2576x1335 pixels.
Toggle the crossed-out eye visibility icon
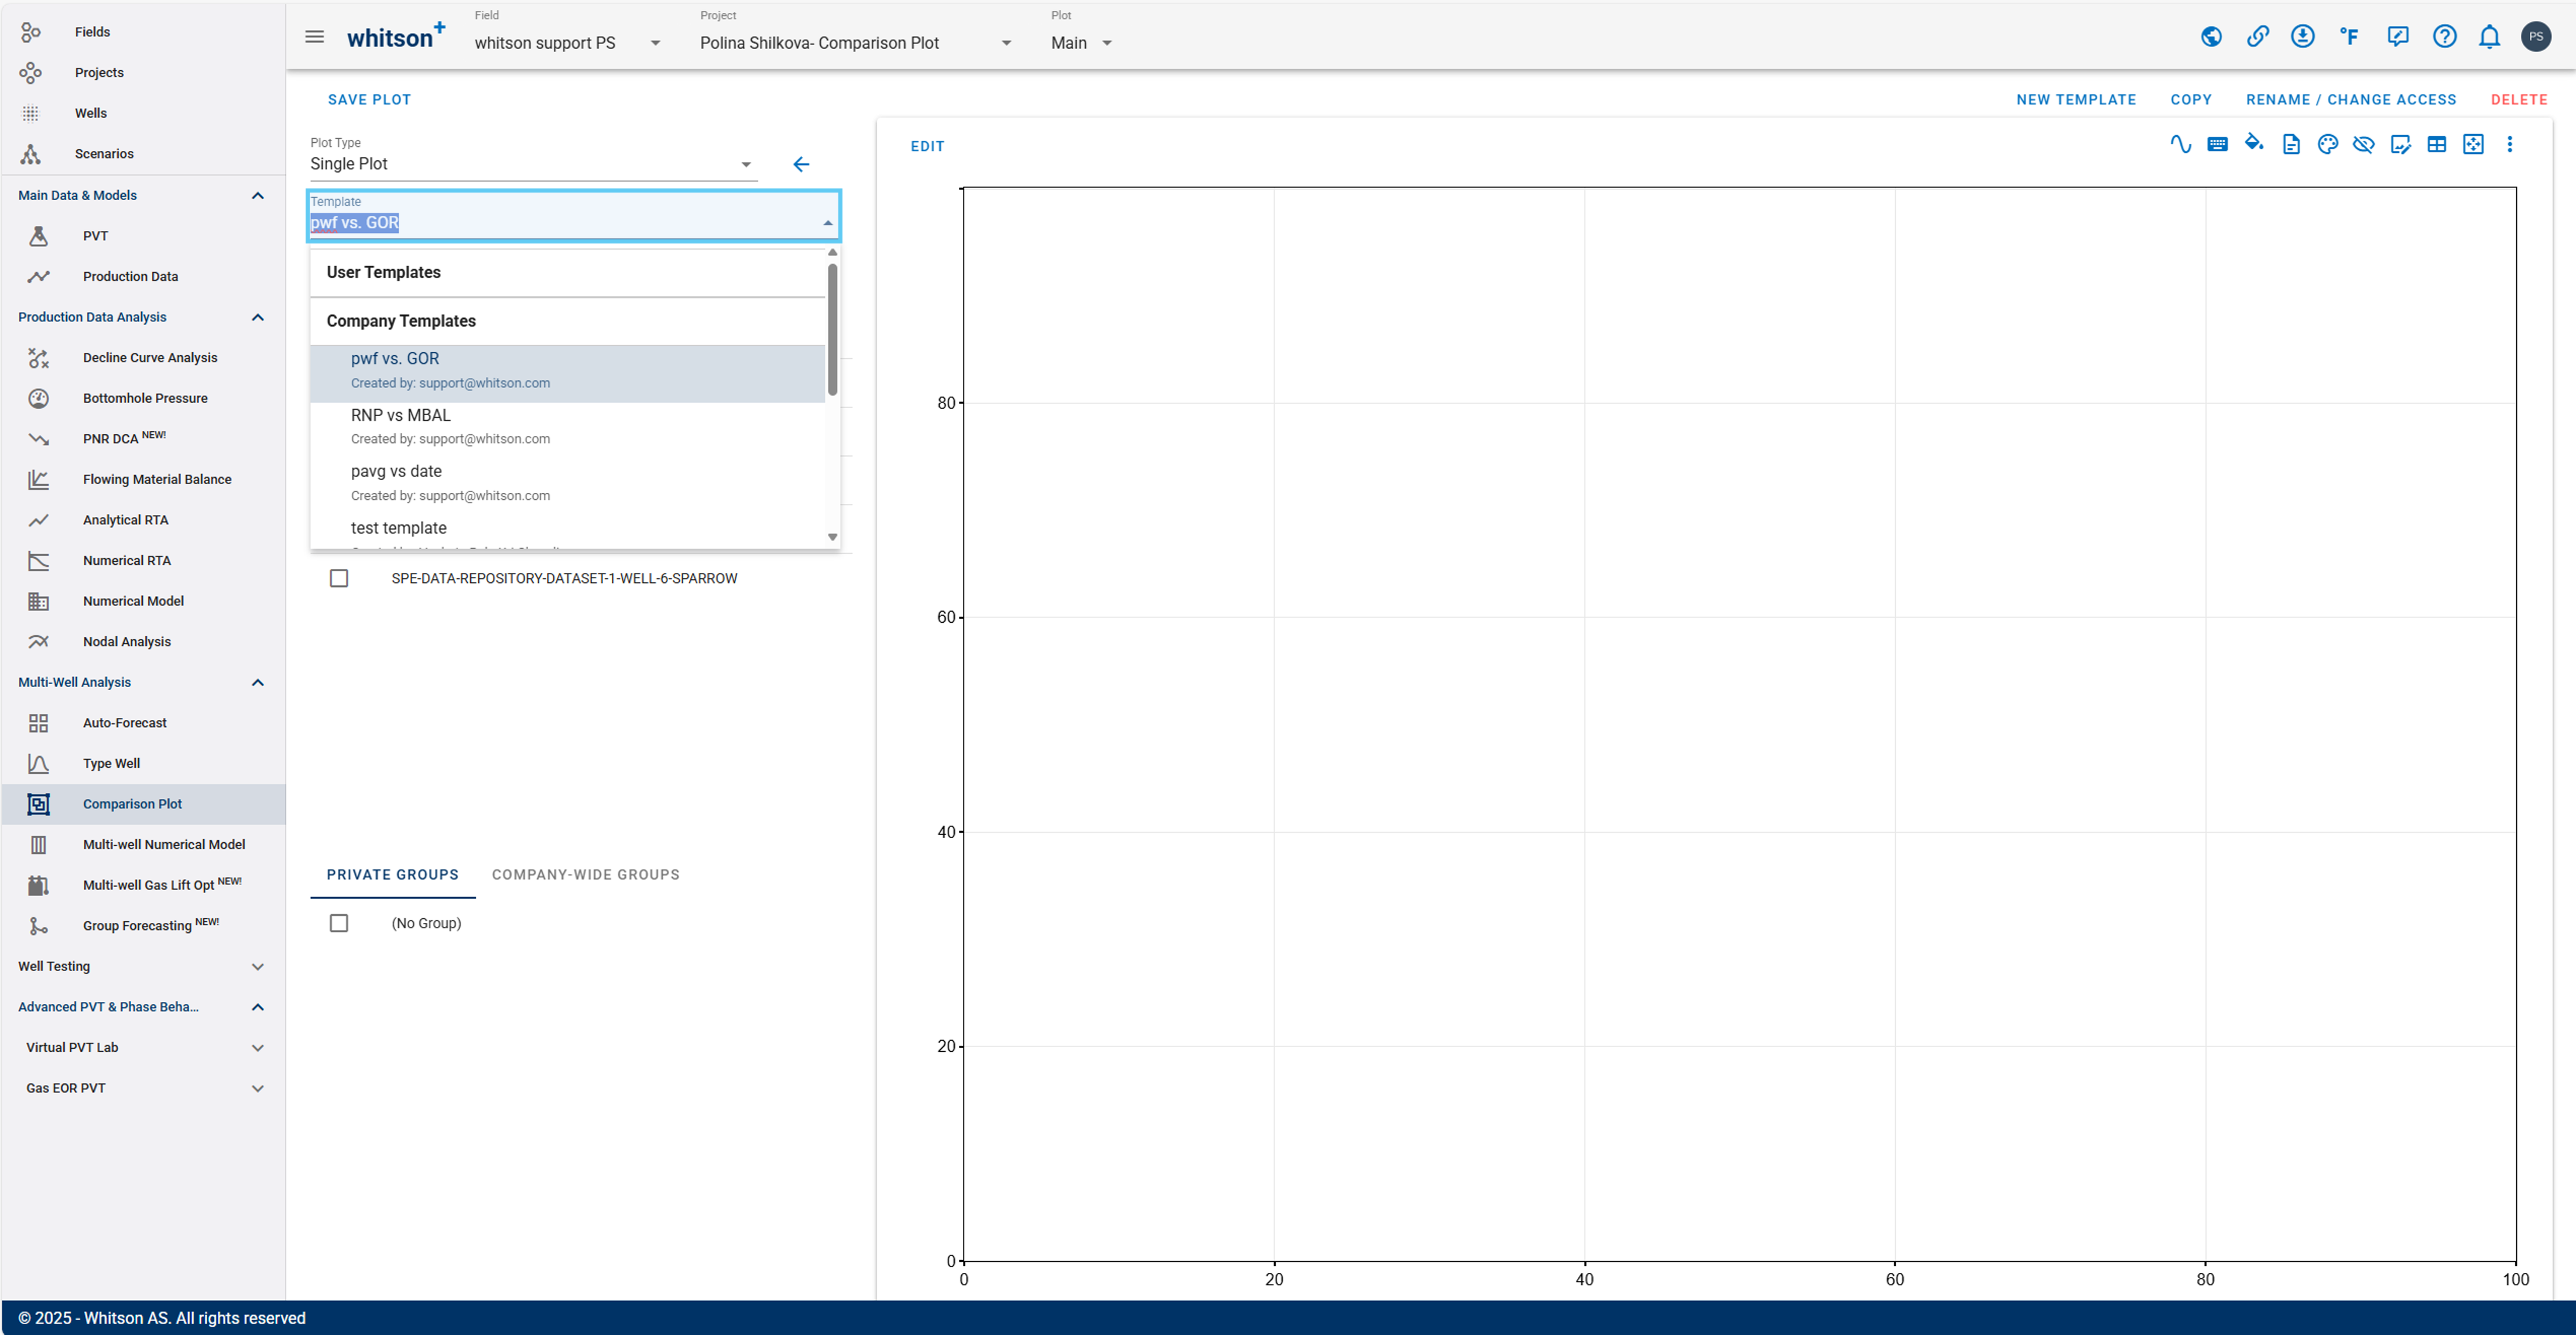[x=2364, y=144]
